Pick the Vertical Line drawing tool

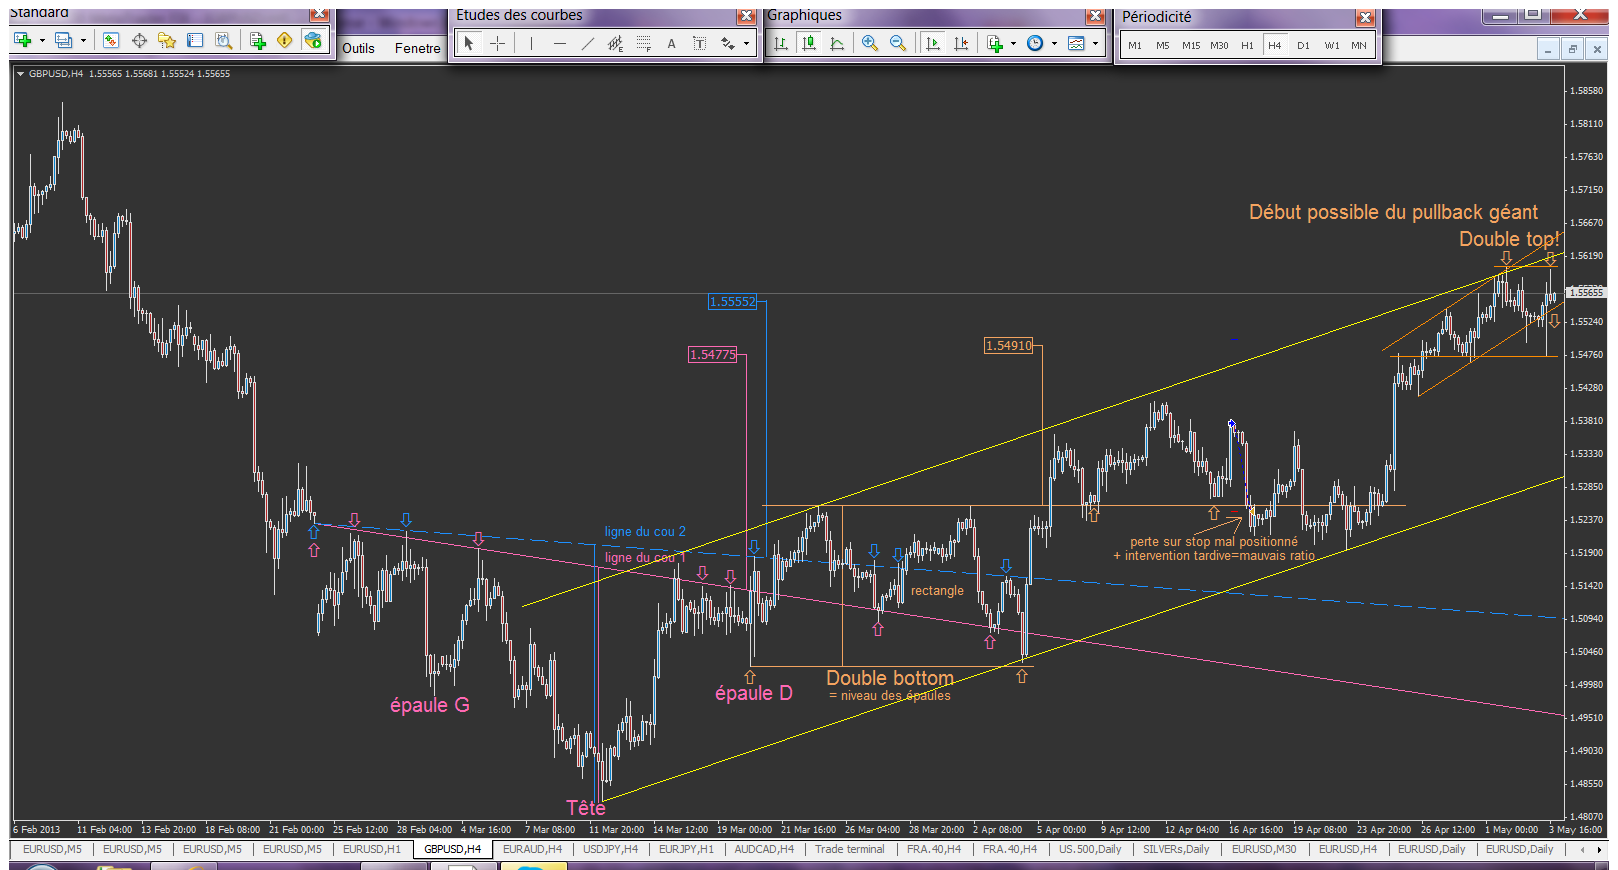[x=531, y=43]
